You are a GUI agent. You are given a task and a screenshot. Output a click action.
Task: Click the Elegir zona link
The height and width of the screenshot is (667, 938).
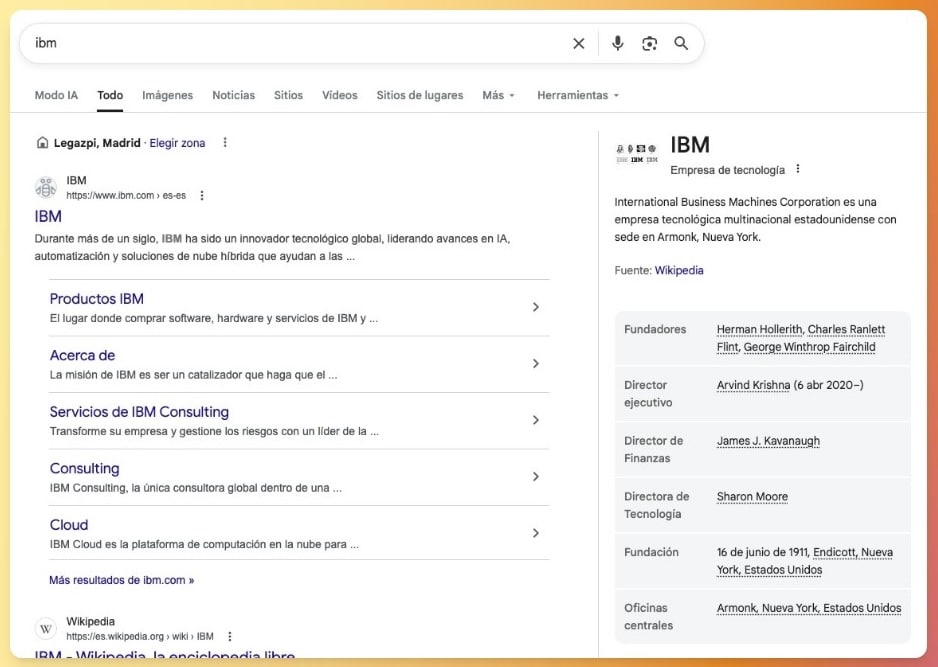click(177, 143)
